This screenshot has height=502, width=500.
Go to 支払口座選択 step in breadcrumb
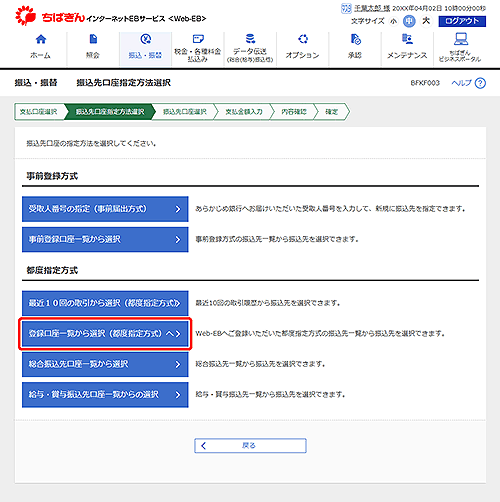pos(39,112)
